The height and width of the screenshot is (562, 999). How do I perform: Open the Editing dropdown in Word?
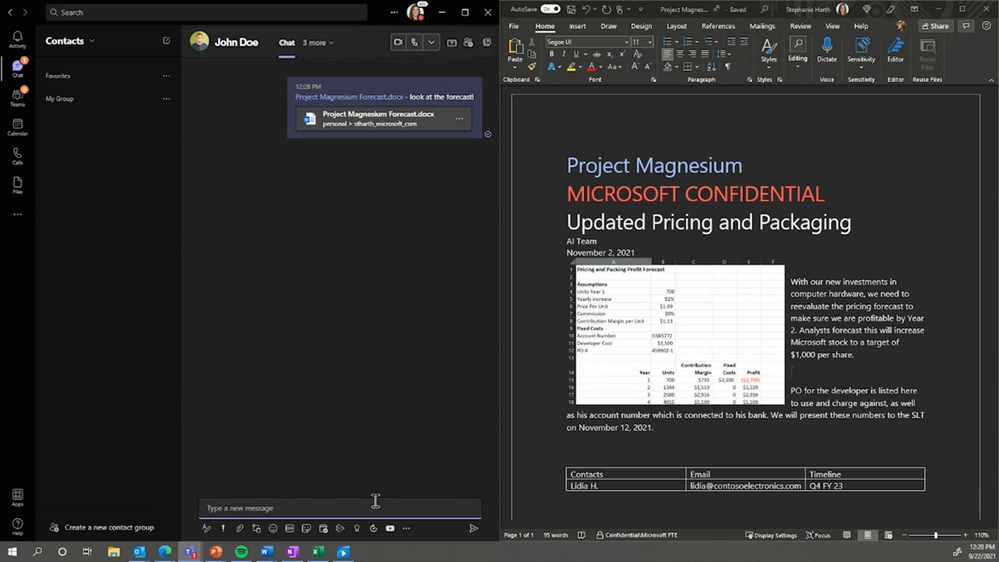[797, 51]
